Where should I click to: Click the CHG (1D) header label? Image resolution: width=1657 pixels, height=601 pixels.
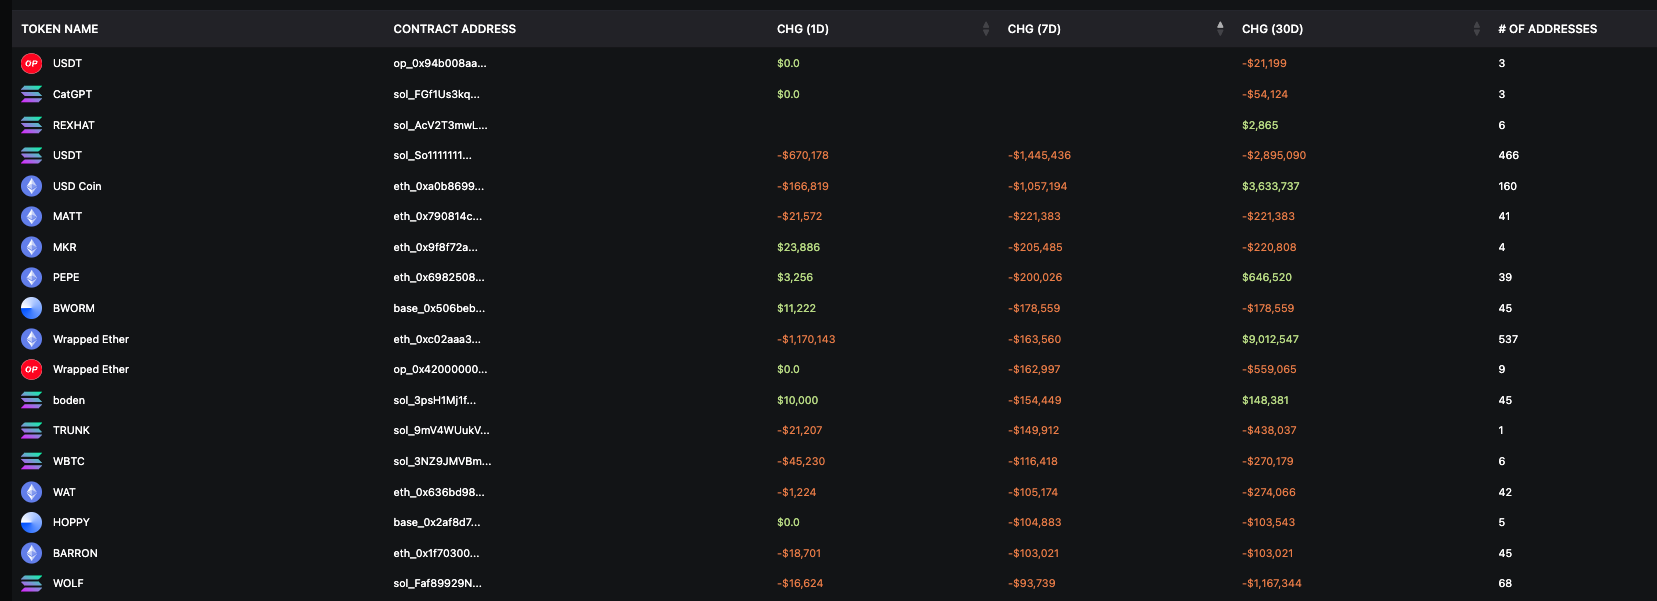(803, 29)
